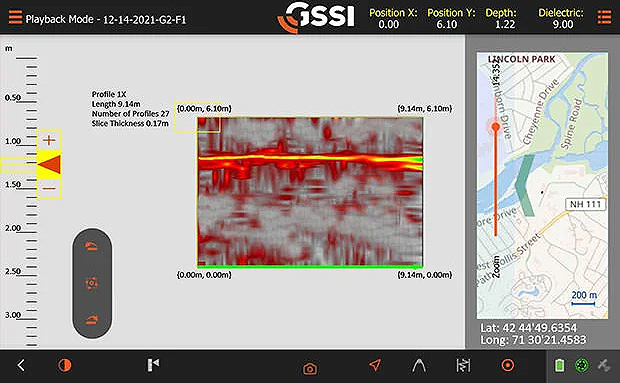Toggle the contrast half-circle icon
The width and height of the screenshot is (620, 383).
coord(64,365)
